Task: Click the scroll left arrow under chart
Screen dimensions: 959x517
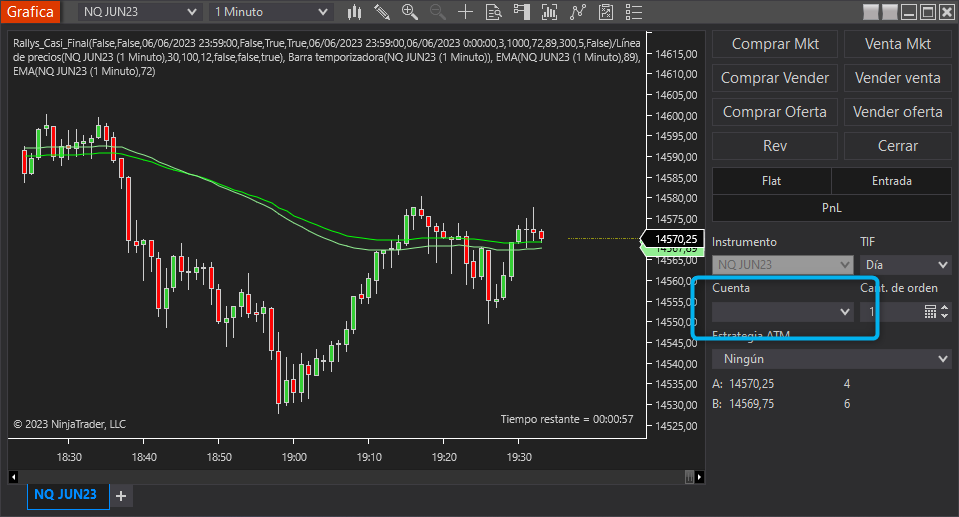Action: 13,477
